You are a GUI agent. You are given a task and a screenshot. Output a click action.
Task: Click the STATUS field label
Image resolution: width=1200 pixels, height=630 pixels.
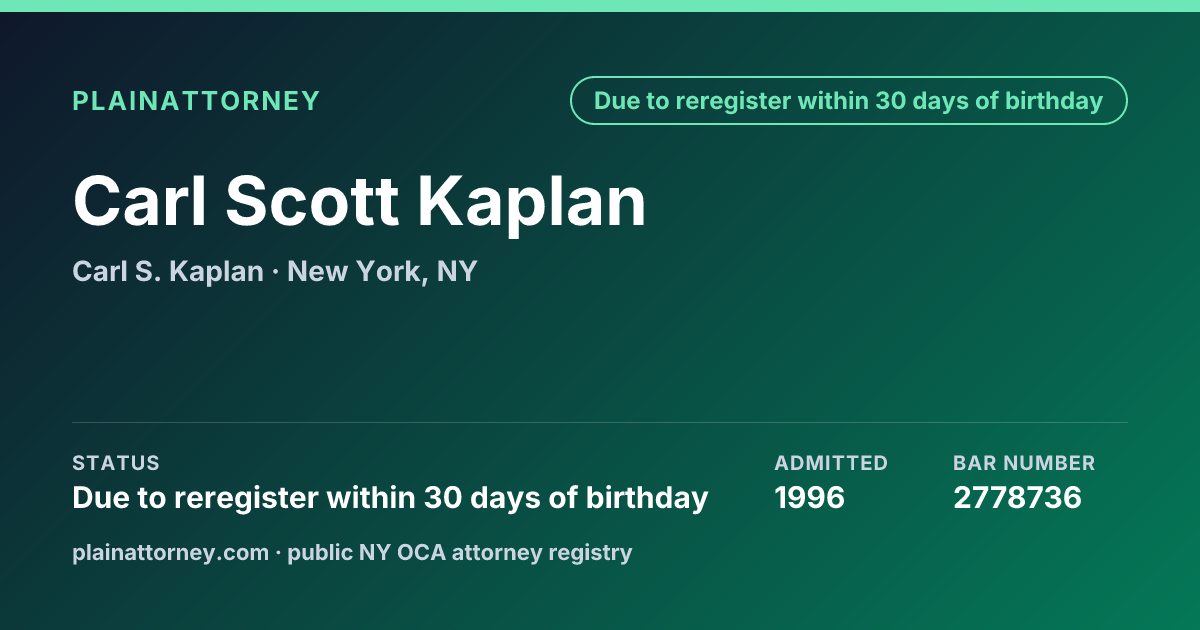pos(116,463)
